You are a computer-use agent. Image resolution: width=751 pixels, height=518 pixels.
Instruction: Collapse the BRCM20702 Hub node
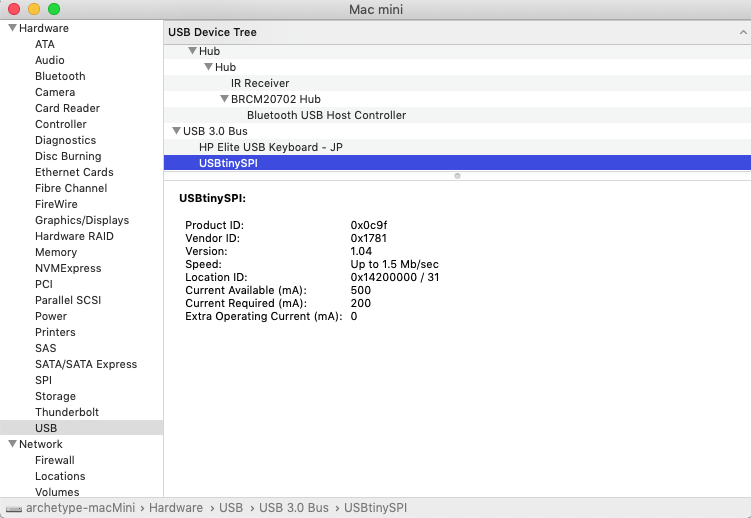coord(224,99)
